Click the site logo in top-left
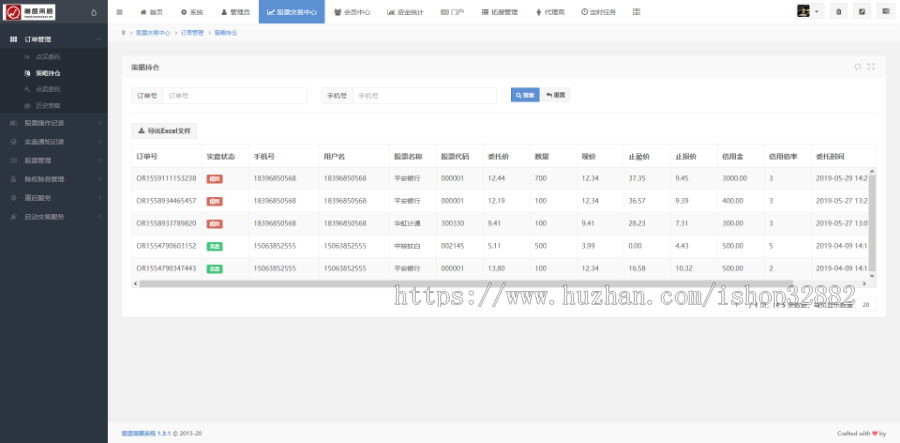This screenshot has width=900, height=443. click(x=29, y=12)
